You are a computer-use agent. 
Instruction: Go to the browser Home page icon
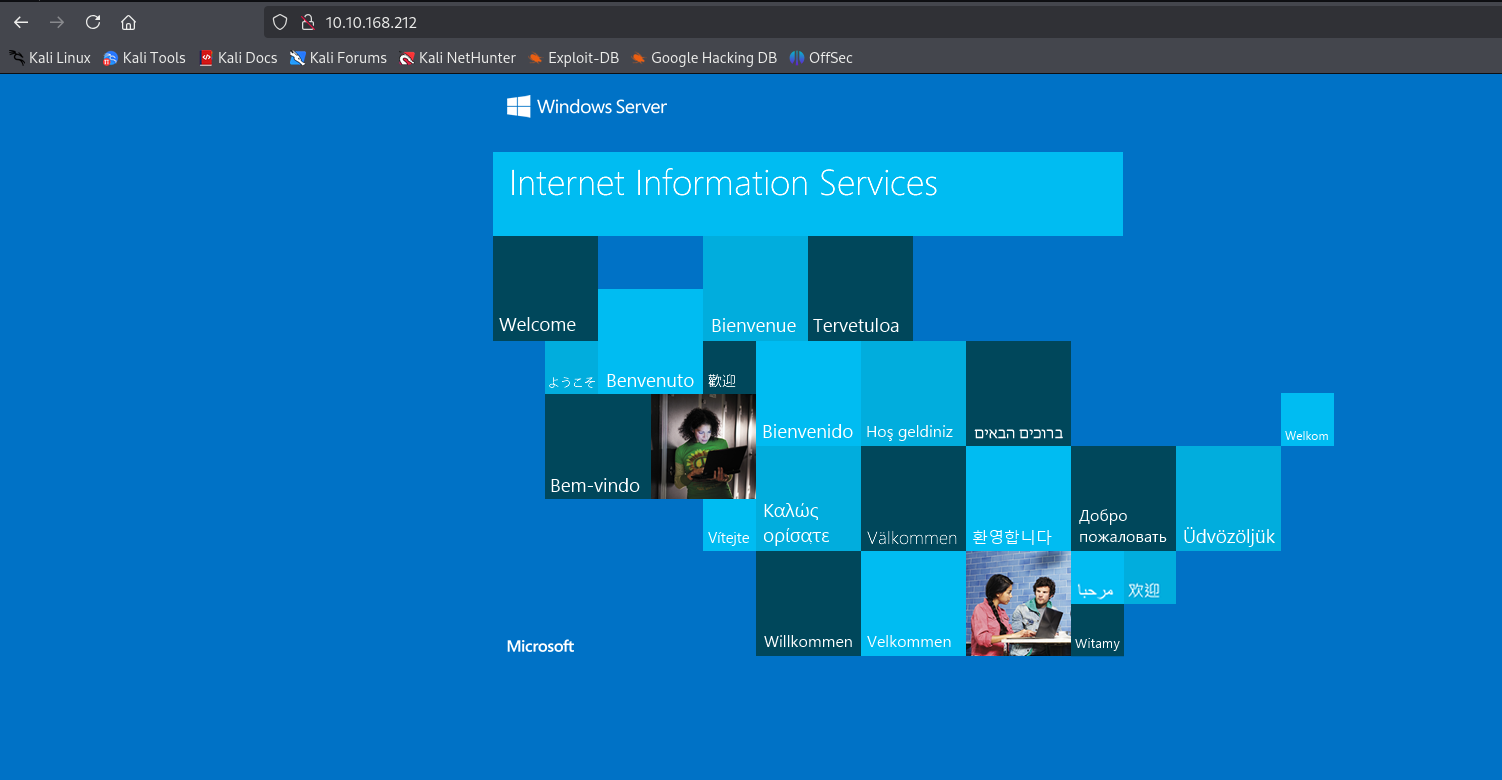click(128, 22)
